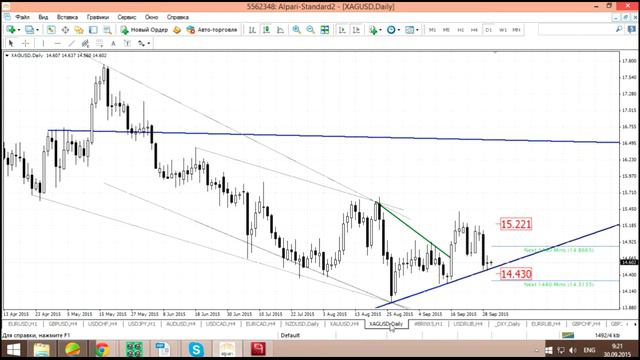Image resolution: width=640 pixels, height=360 pixels.
Task: Select the D1 timeframe
Action: point(489,30)
